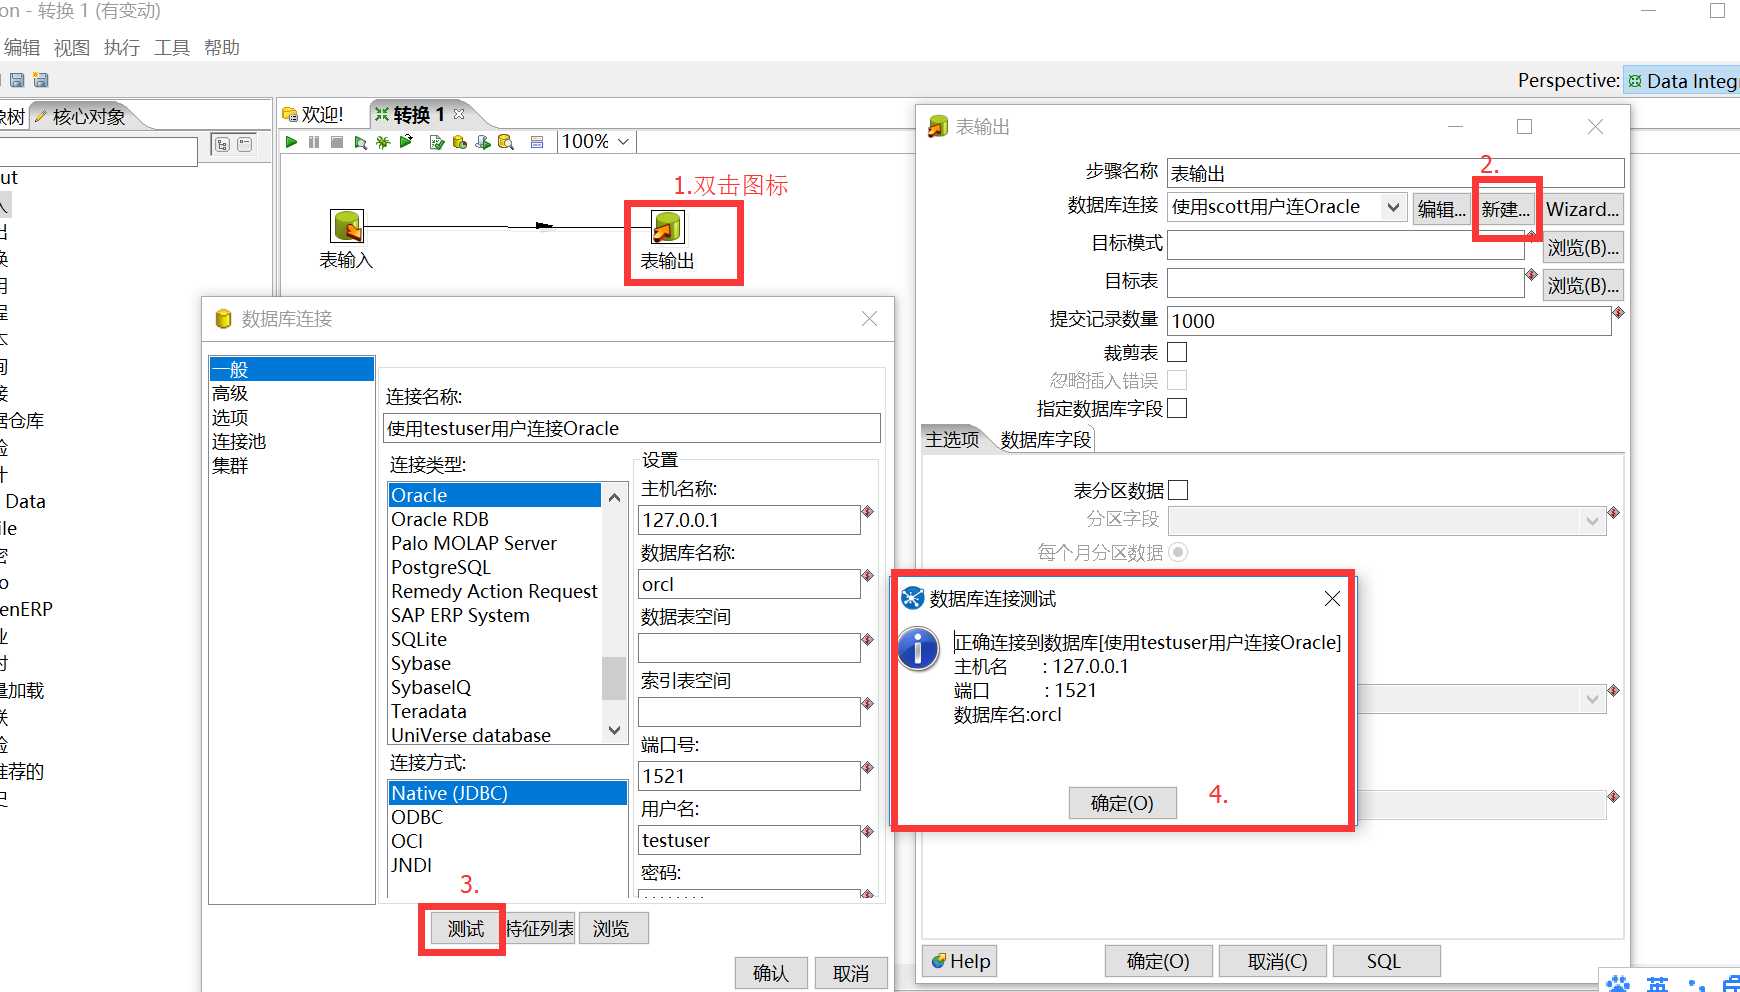The image size is (1740, 992).
Task: Choose ODBC in the 连接方式 list
Action: pos(507,817)
